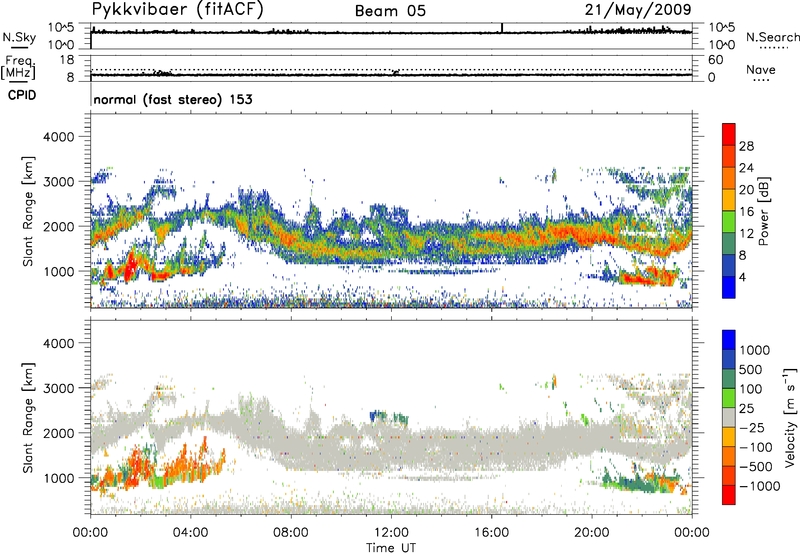The width and height of the screenshot is (800, 554).
Task: Click Slant Range label of power panel
Action: coord(28,211)
